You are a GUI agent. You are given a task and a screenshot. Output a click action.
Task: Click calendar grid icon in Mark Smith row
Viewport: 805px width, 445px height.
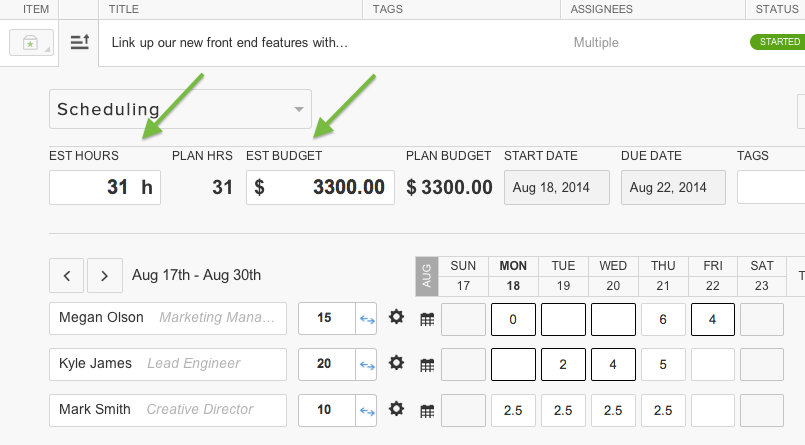427,410
